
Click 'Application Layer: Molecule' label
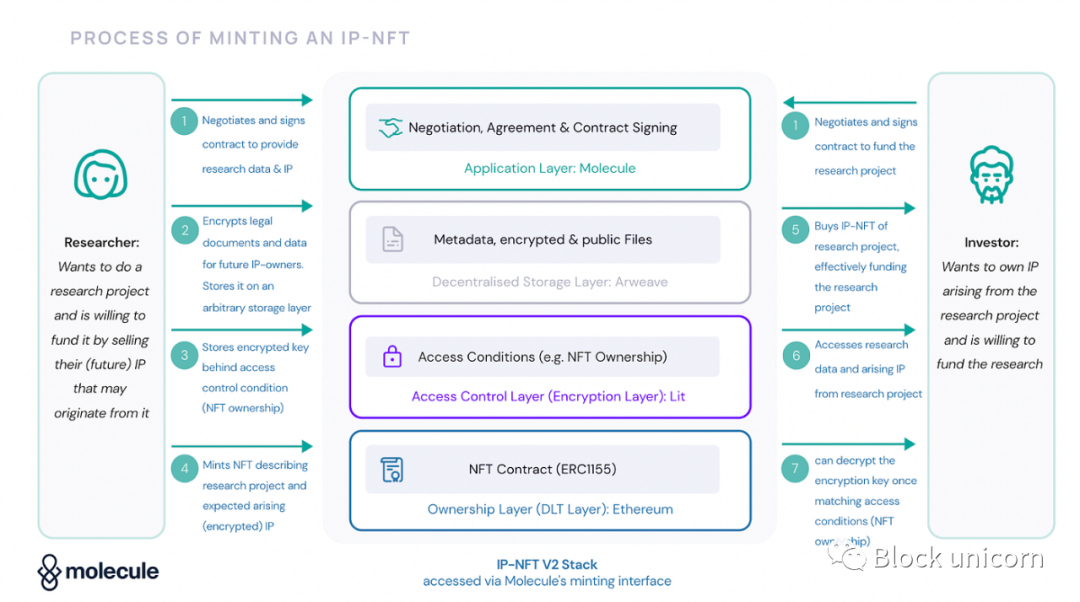pos(550,168)
